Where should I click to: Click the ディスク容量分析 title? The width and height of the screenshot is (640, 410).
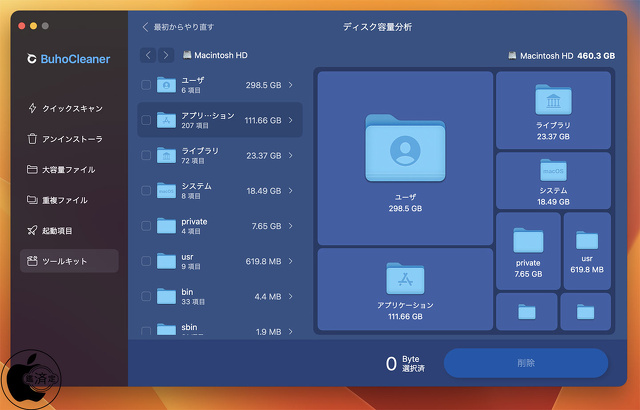pos(378,27)
